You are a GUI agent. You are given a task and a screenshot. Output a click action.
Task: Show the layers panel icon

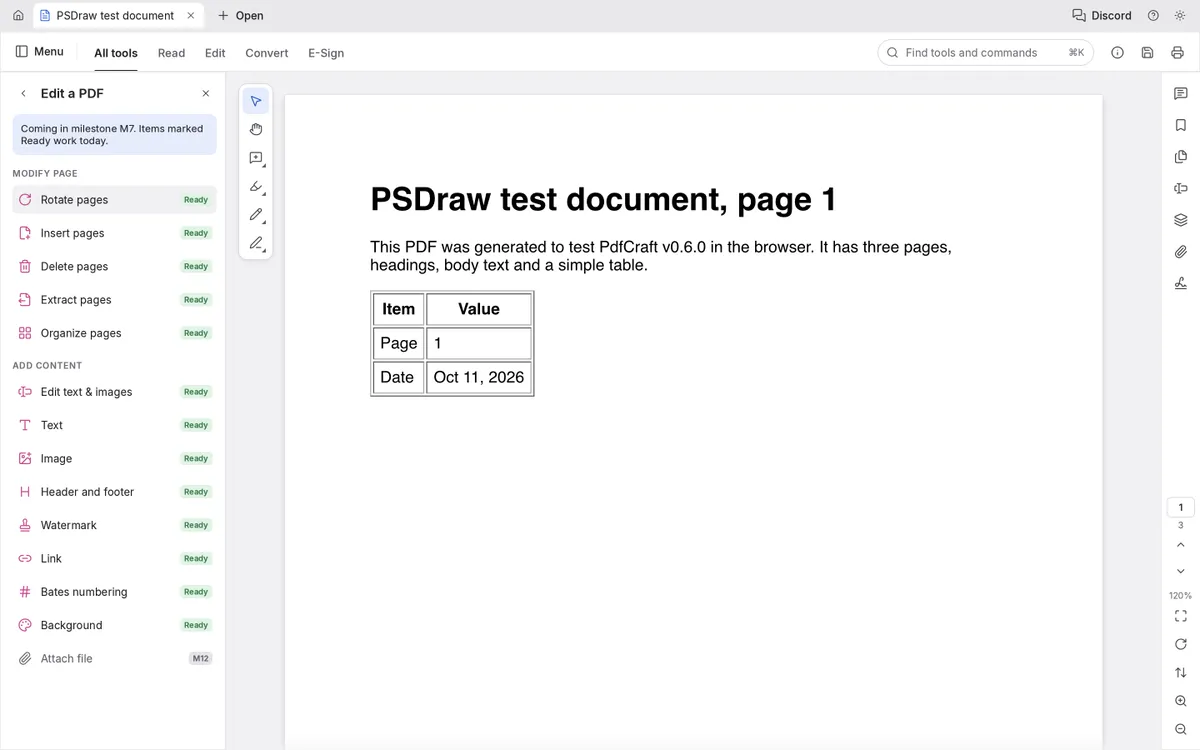[x=1181, y=220]
